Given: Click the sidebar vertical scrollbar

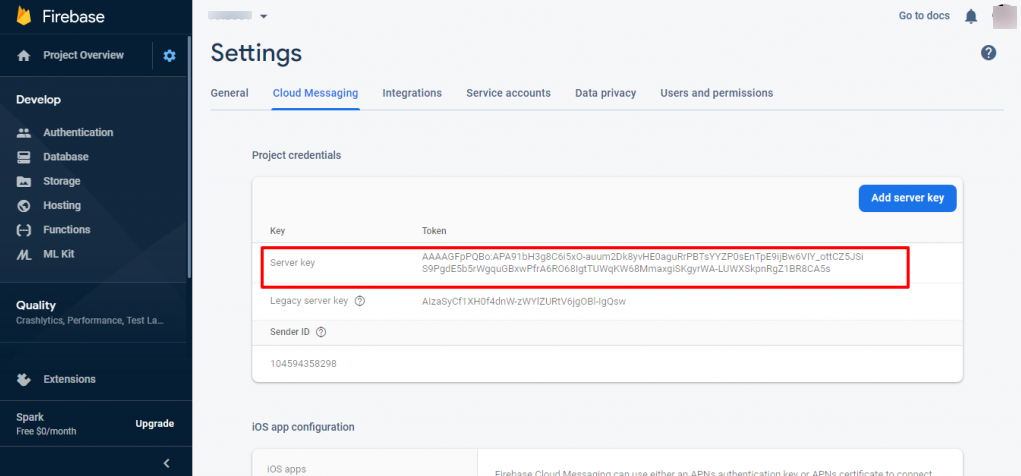Looking at the screenshot, I should [189, 156].
